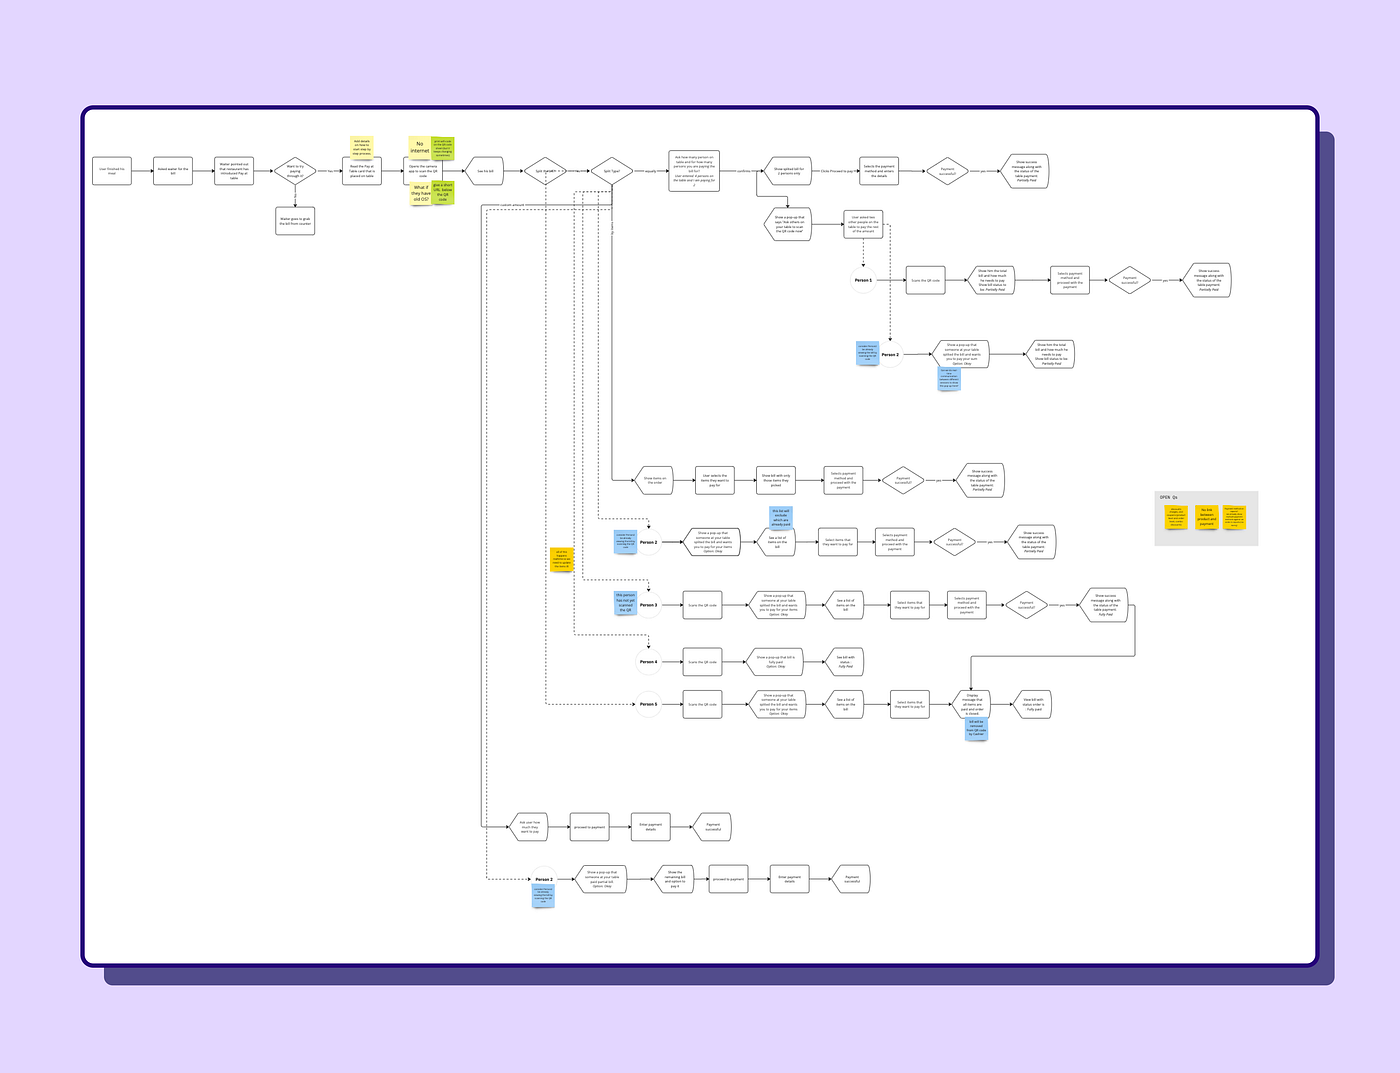Select 'Select items that they want' node in Person 5 row

pyautogui.click(x=910, y=704)
